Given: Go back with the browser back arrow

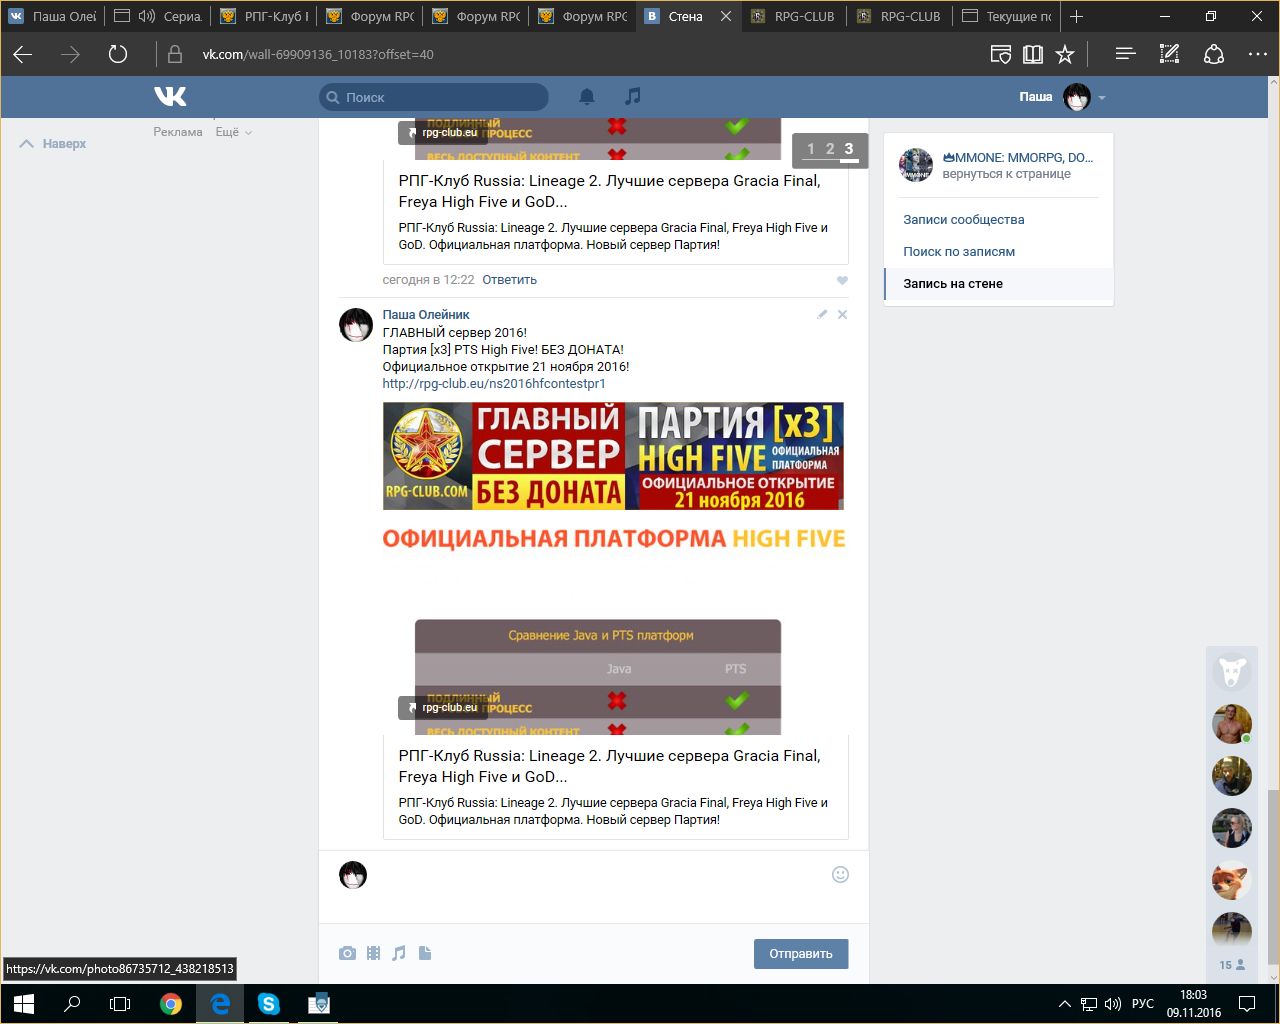Looking at the screenshot, I should coord(23,54).
